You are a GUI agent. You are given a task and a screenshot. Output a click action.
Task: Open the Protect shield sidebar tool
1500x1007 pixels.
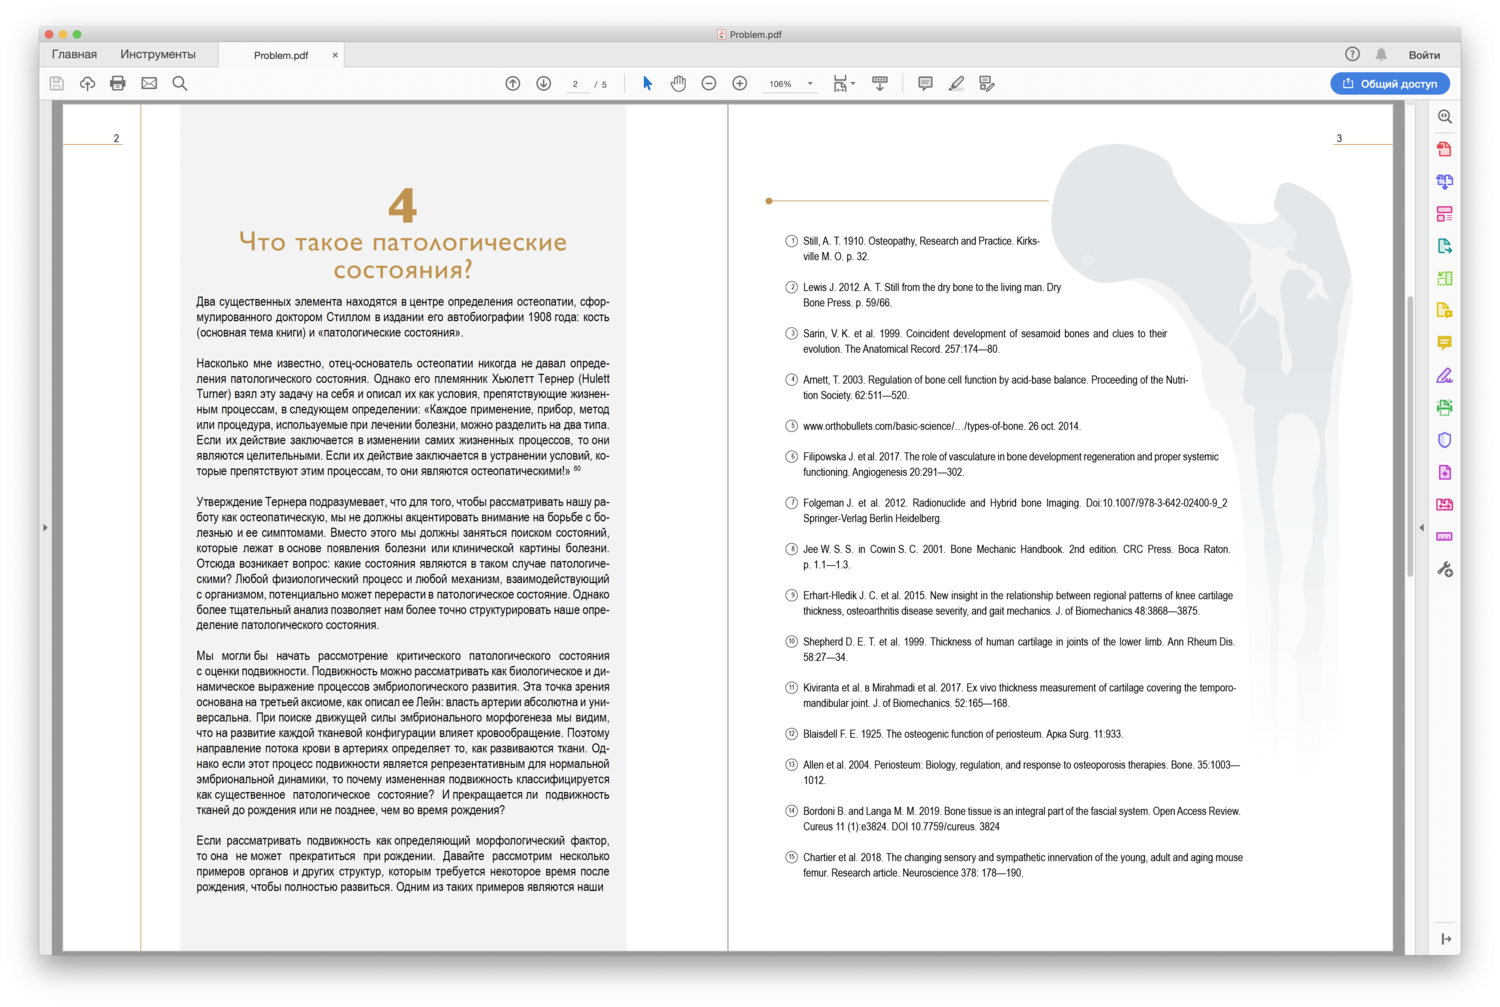[1445, 440]
